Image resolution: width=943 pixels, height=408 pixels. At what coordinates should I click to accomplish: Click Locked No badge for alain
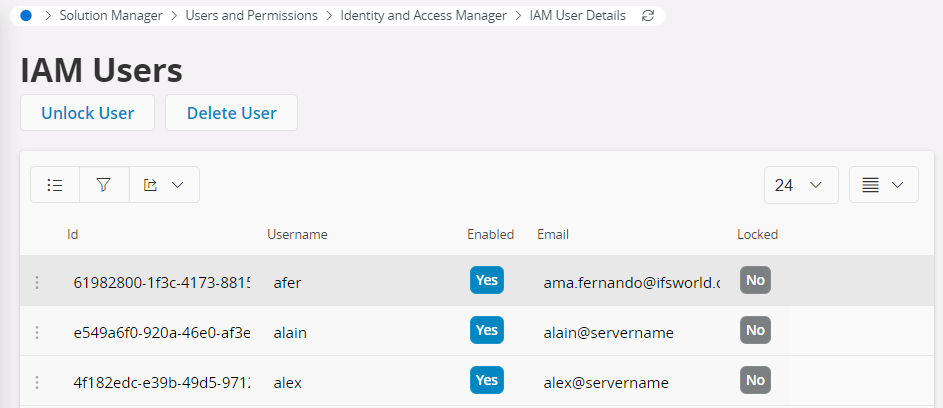click(755, 331)
